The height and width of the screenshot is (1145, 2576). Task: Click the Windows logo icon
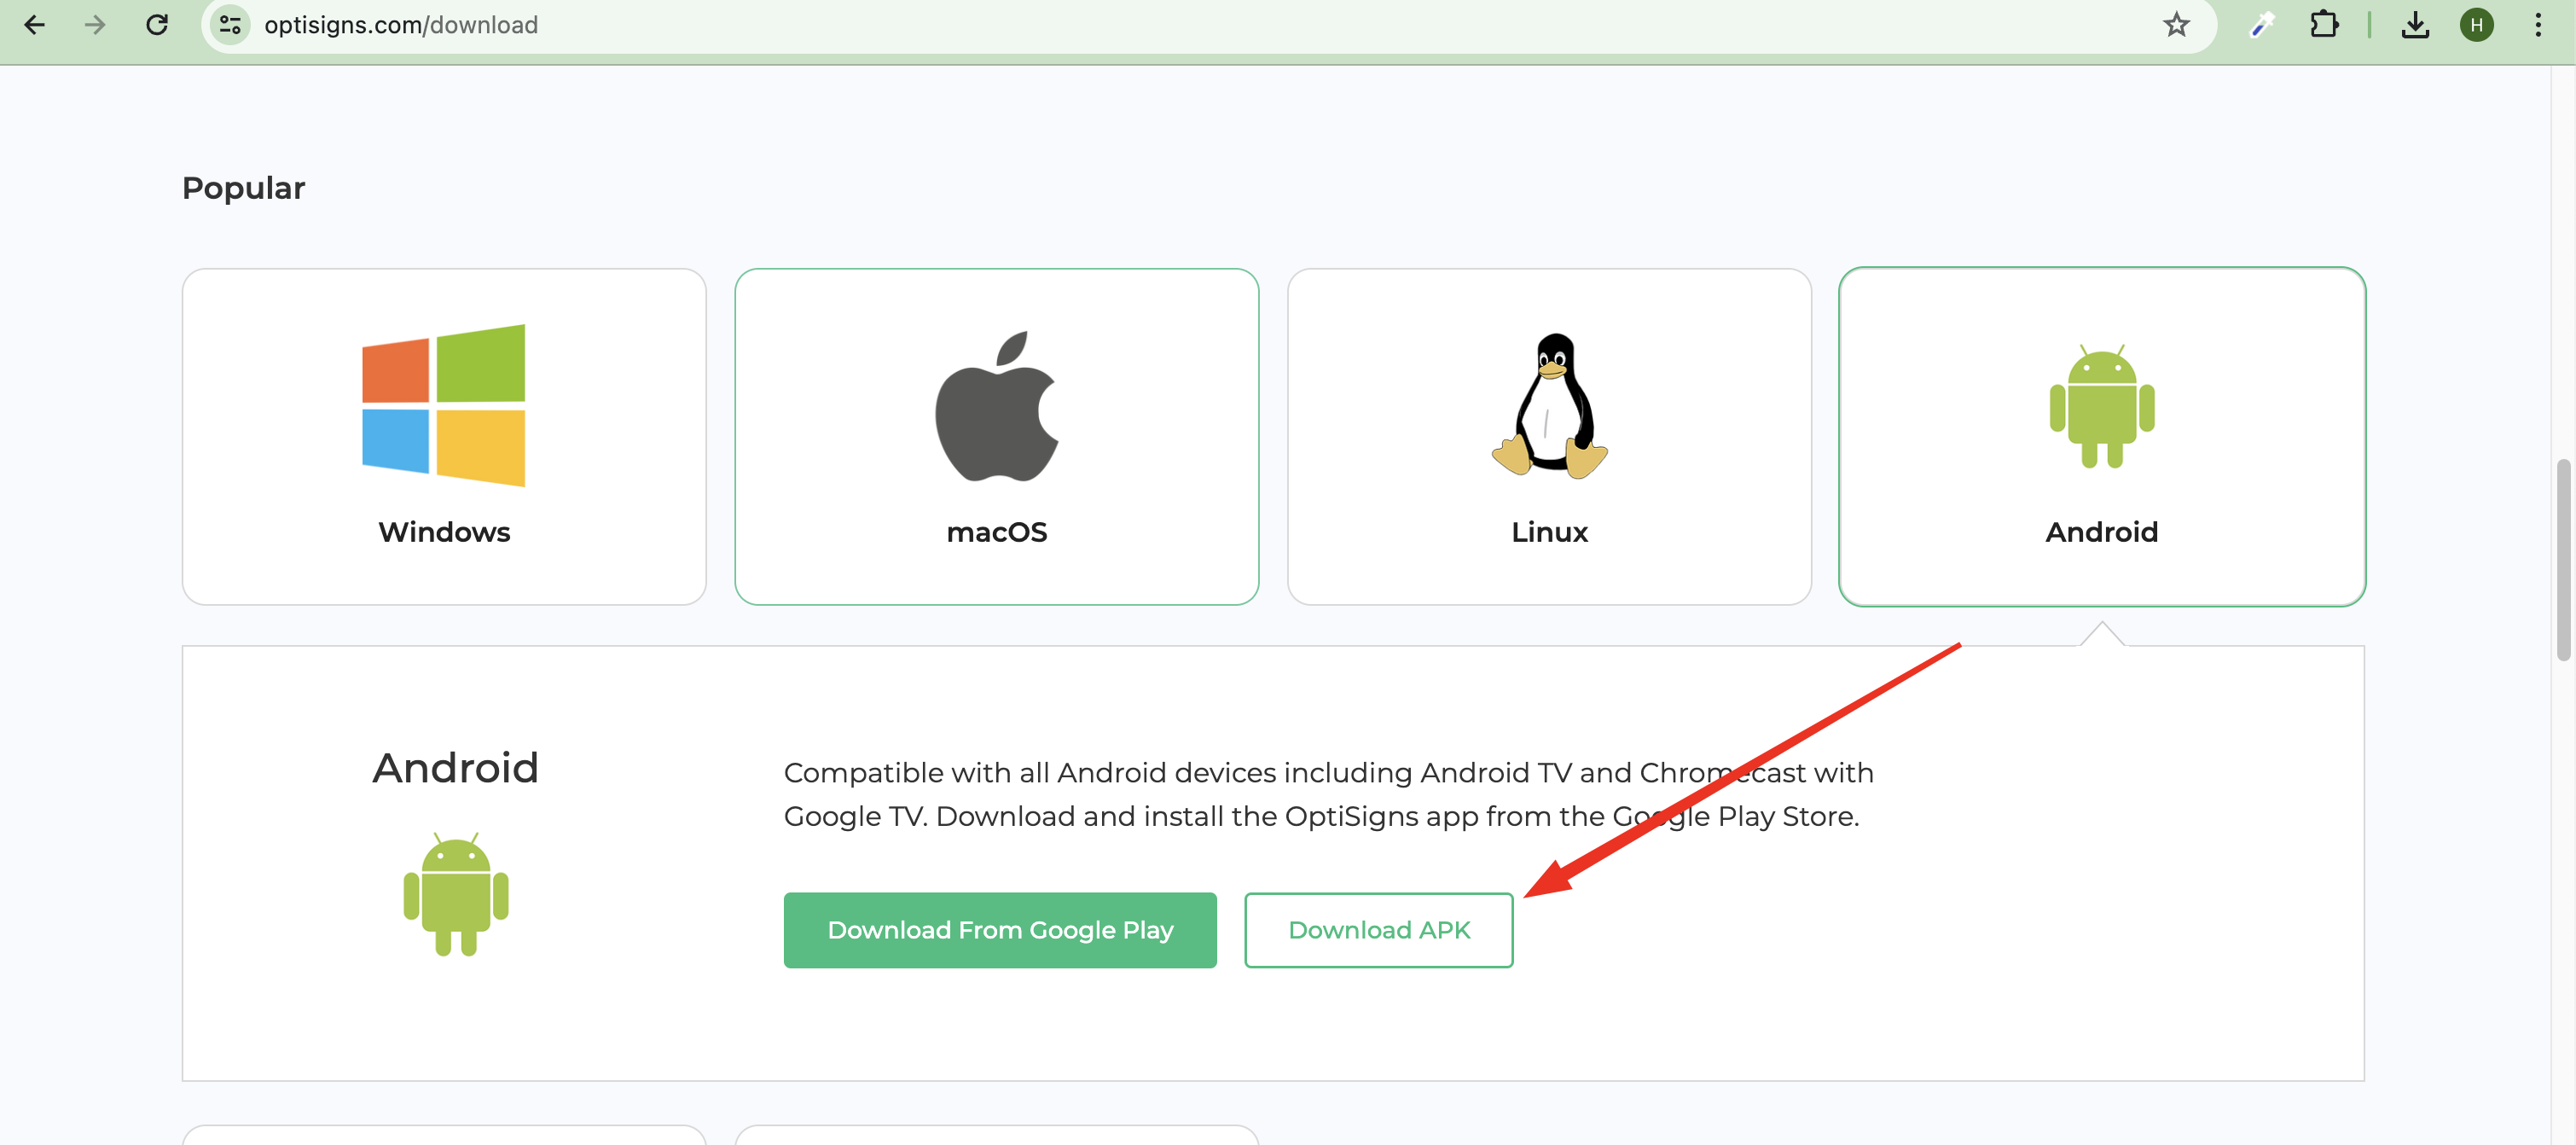point(444,405)
